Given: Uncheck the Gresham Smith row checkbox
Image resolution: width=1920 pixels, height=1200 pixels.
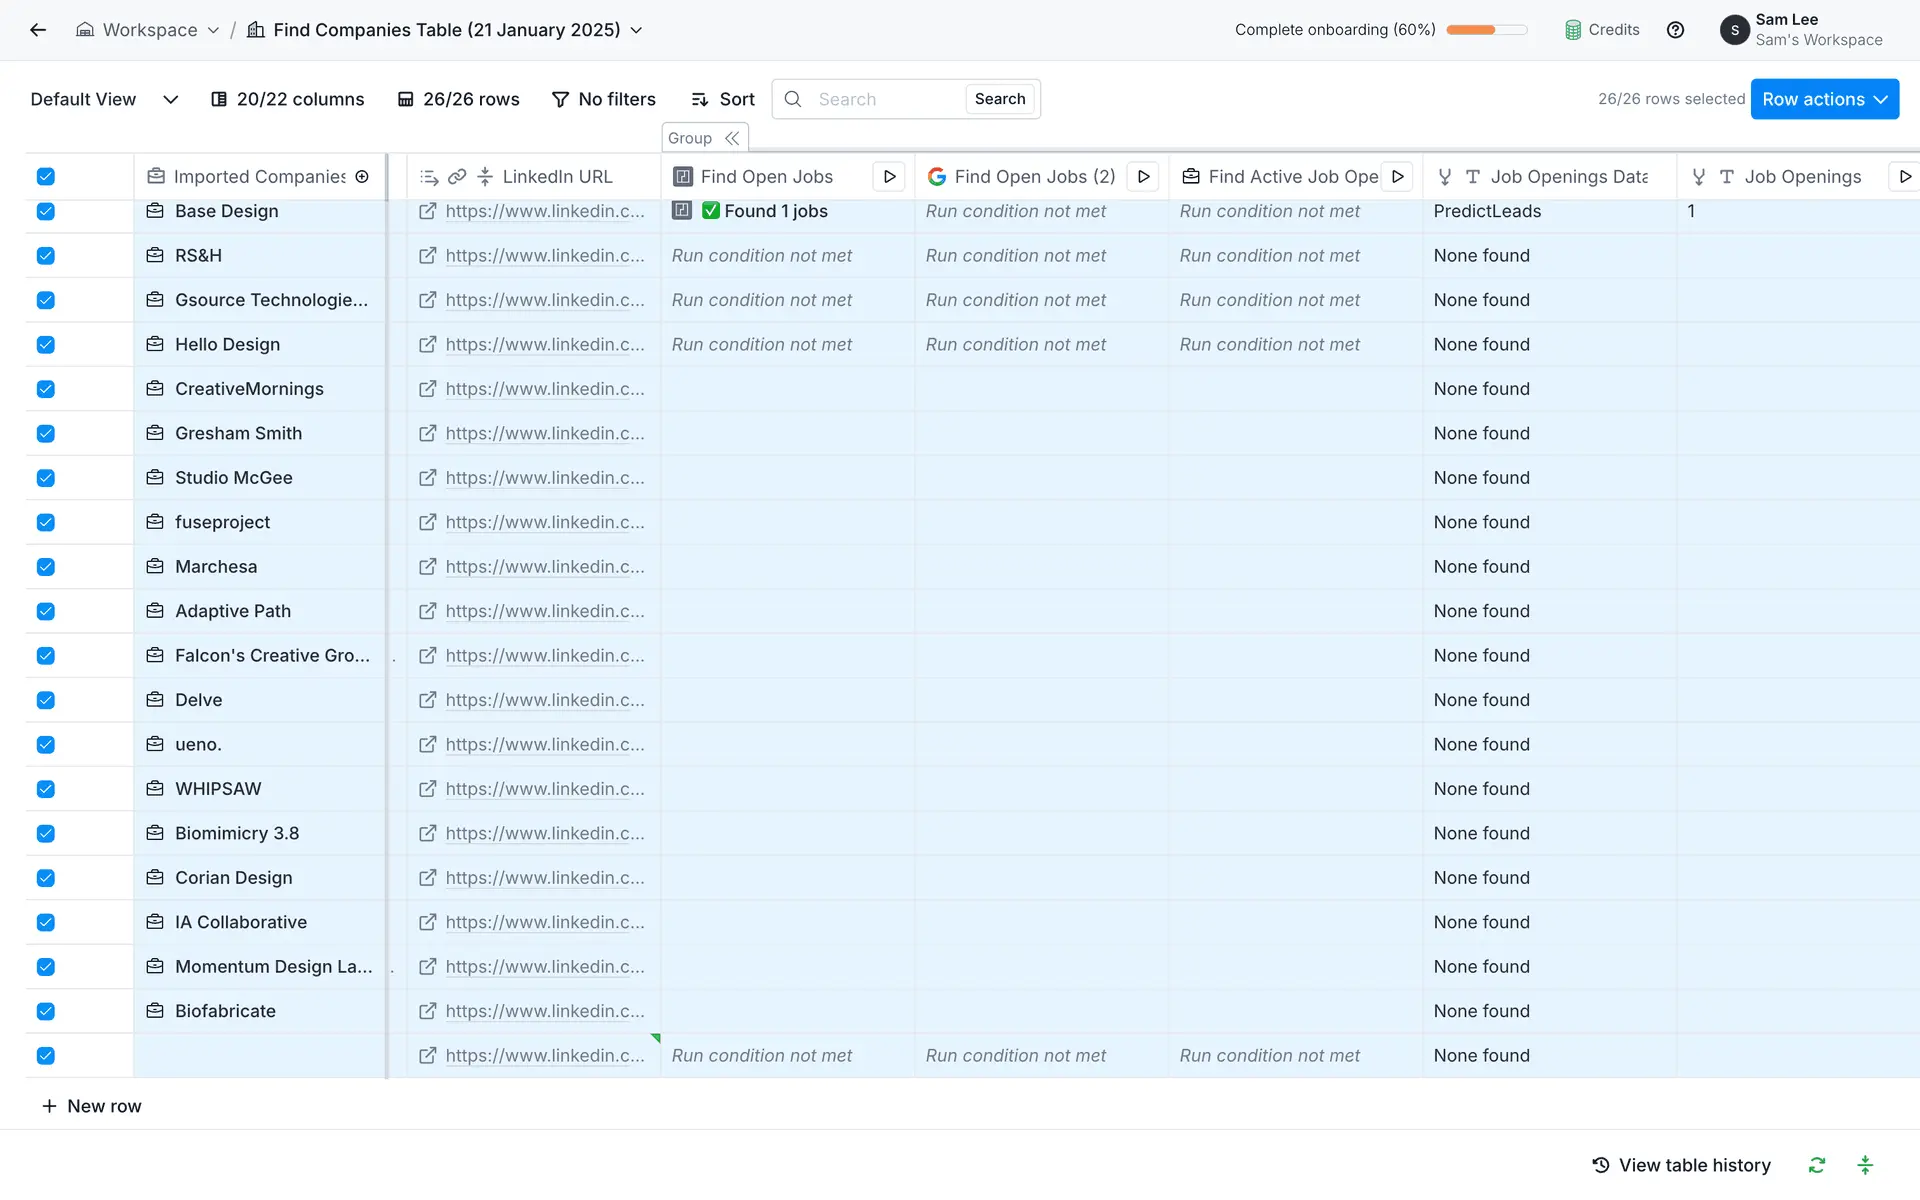Looking at the screenshot, I should pos(46,434).
